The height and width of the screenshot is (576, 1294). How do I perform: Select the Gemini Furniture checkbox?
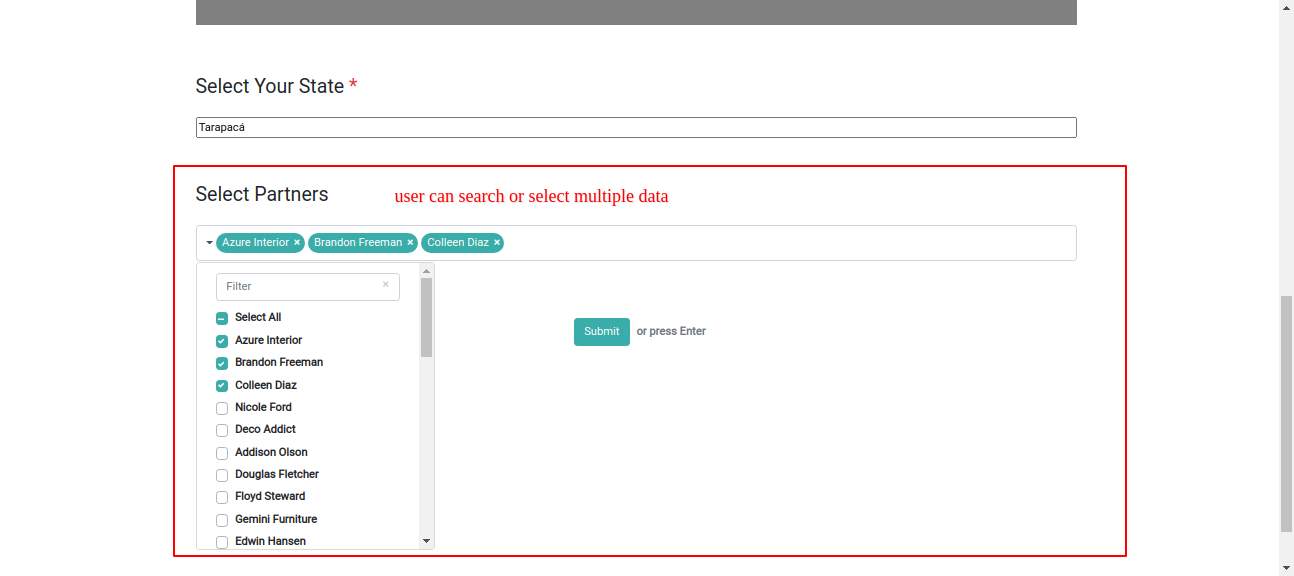pos(222,520)
